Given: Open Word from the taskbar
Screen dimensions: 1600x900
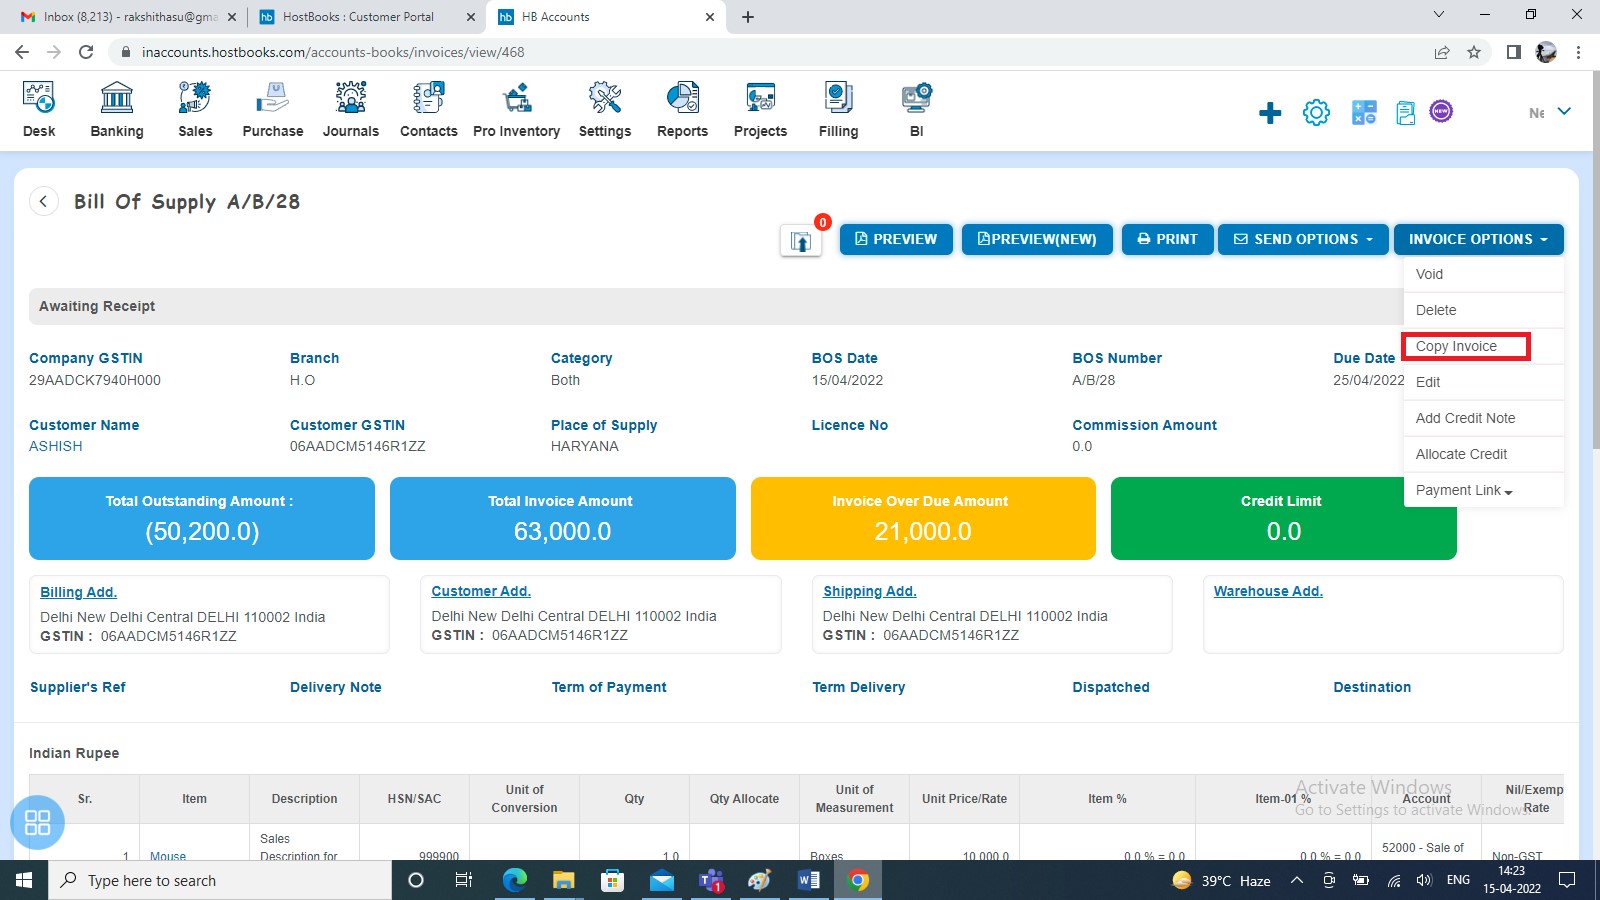Looking at the screenshot, I should click(x=809, y=880).
